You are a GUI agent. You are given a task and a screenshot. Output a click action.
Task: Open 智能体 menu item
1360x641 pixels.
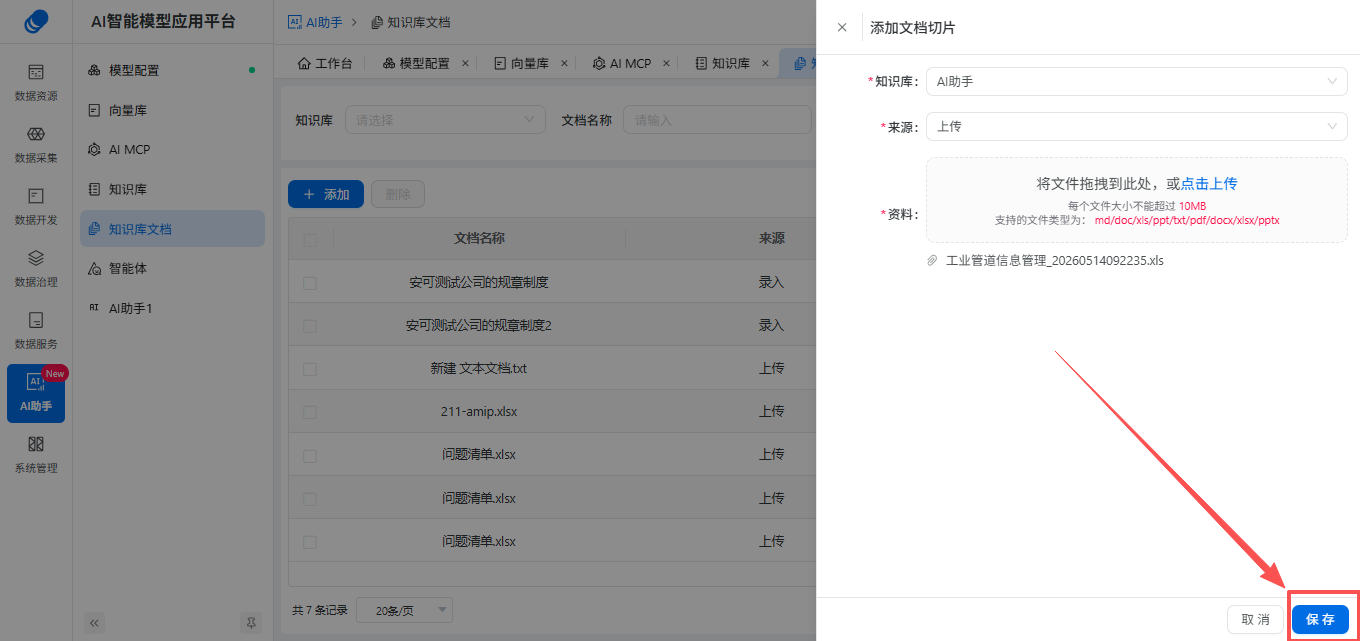click(172, 268)
